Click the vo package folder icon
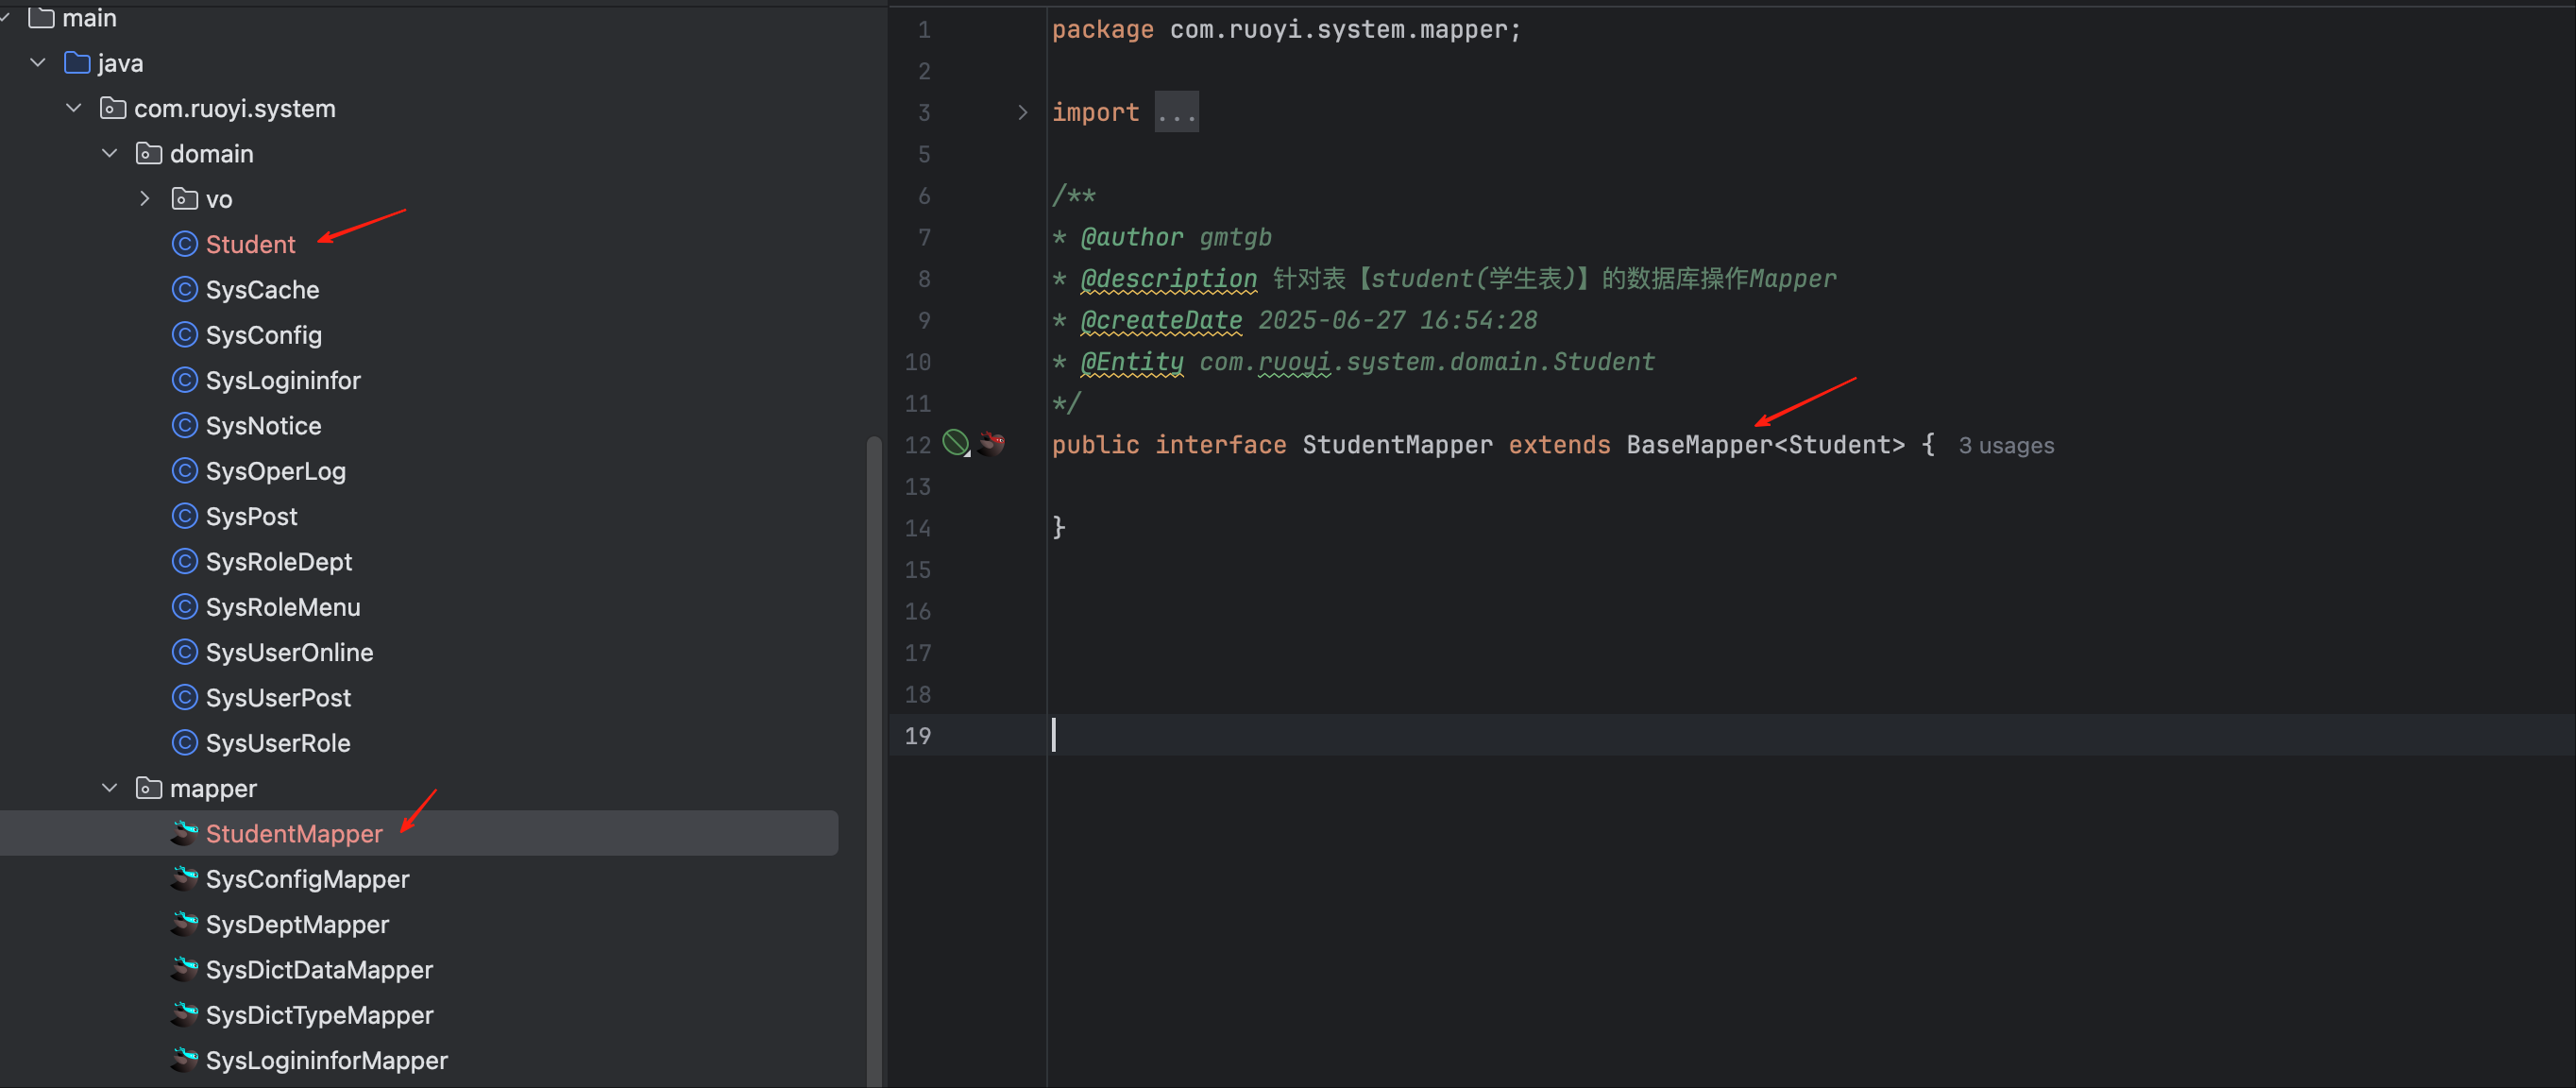2576x1088 pixels. tap(184, 199)
